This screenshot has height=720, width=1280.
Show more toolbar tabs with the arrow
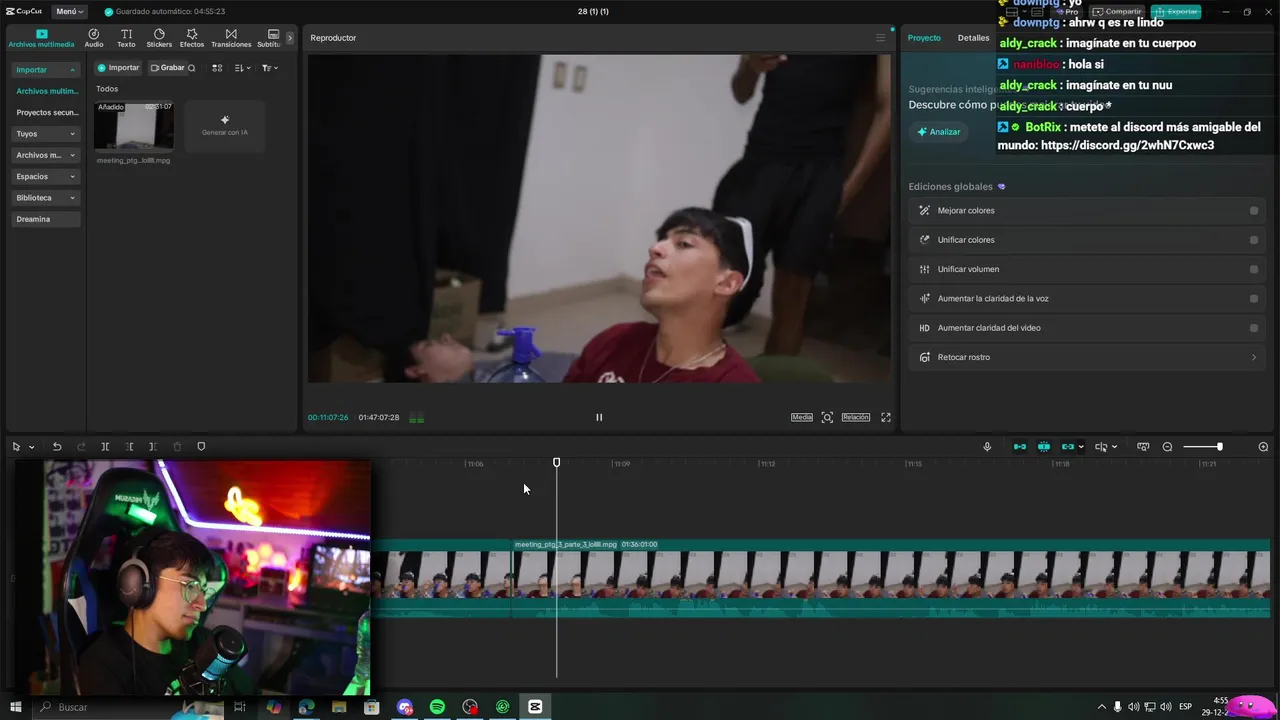pyautogui.click(x=290, y=38)
